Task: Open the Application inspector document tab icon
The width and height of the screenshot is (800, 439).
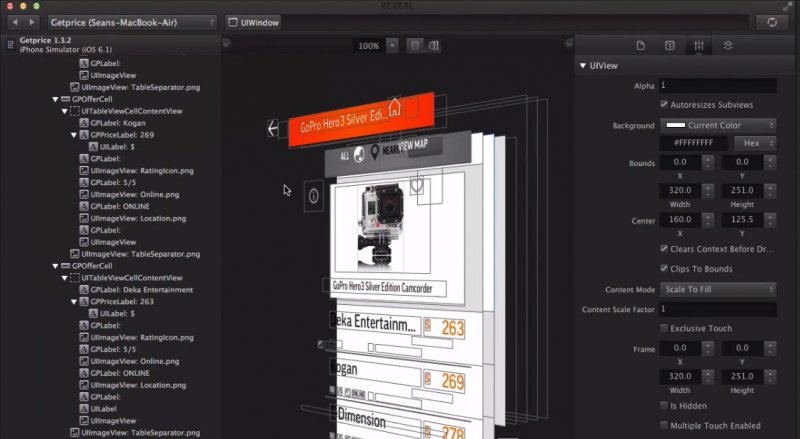Action: click(x=641, y=45)
